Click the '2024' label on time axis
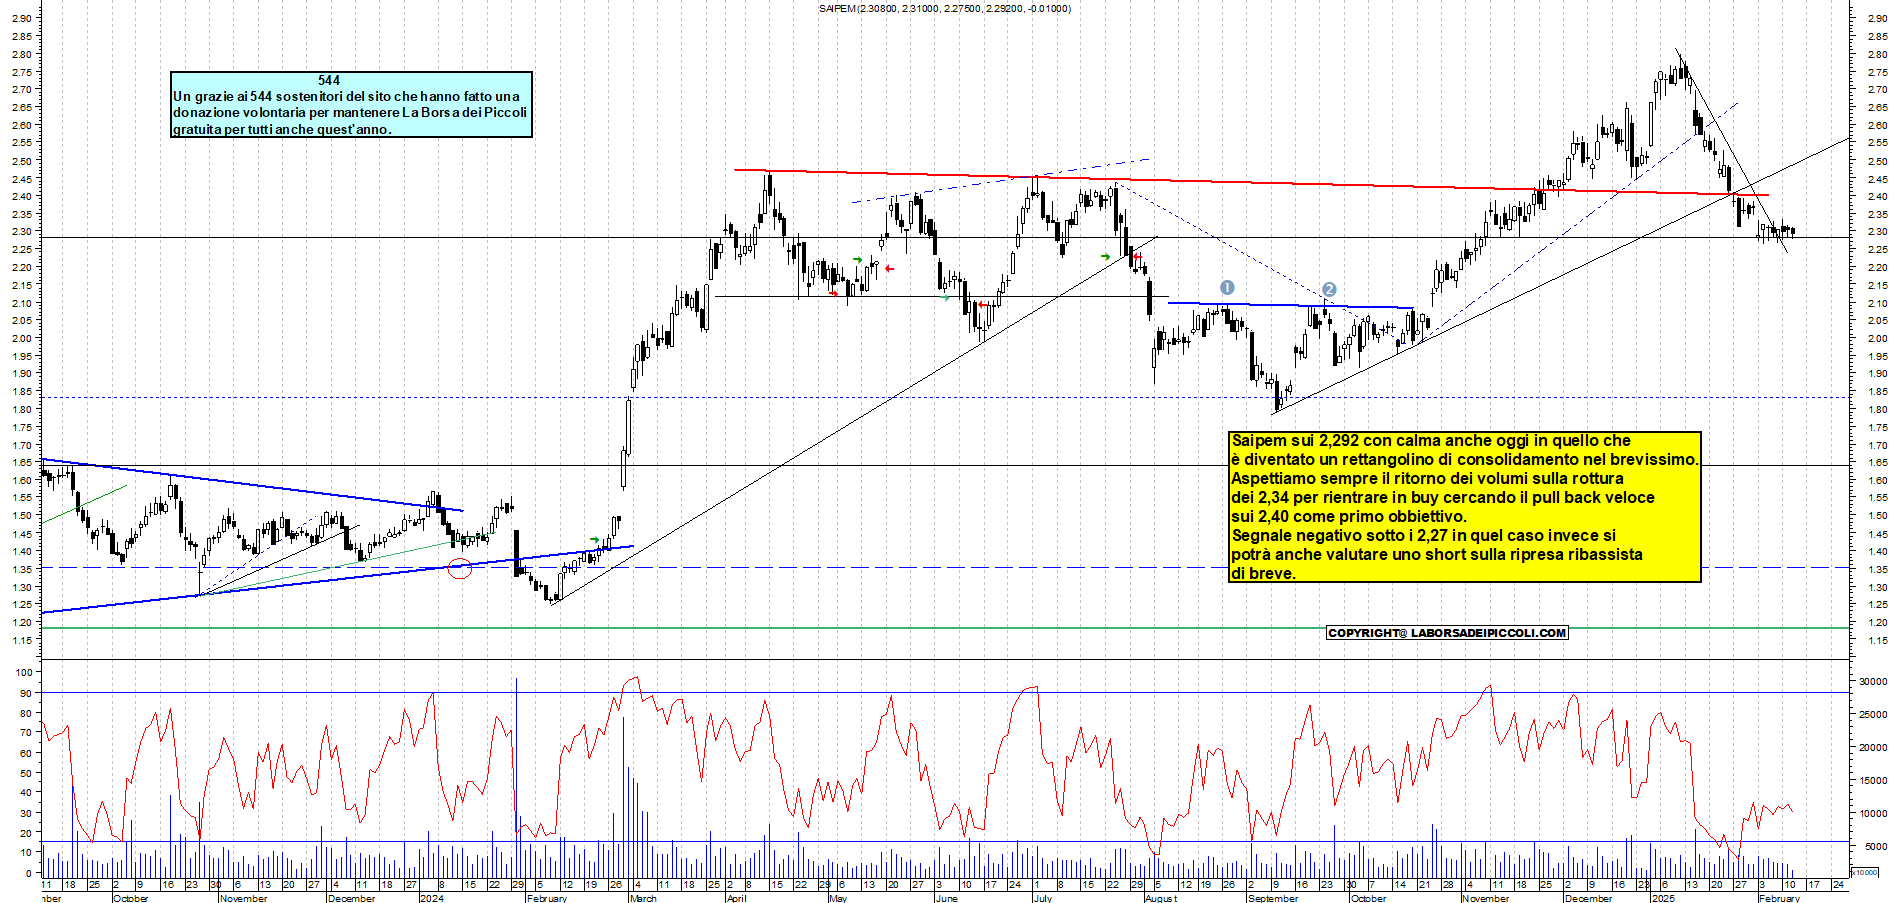 click(x=431, y=898)
